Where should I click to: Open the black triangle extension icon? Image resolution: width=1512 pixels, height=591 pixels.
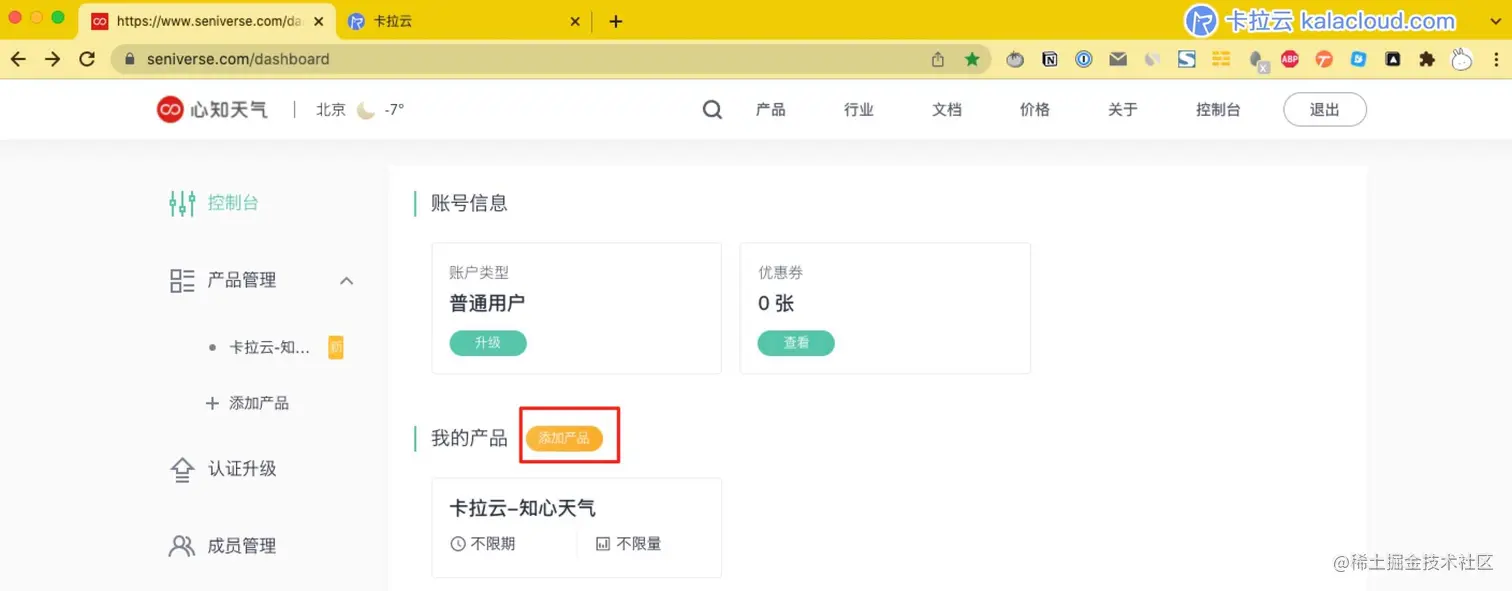(x=1393, y=59)
